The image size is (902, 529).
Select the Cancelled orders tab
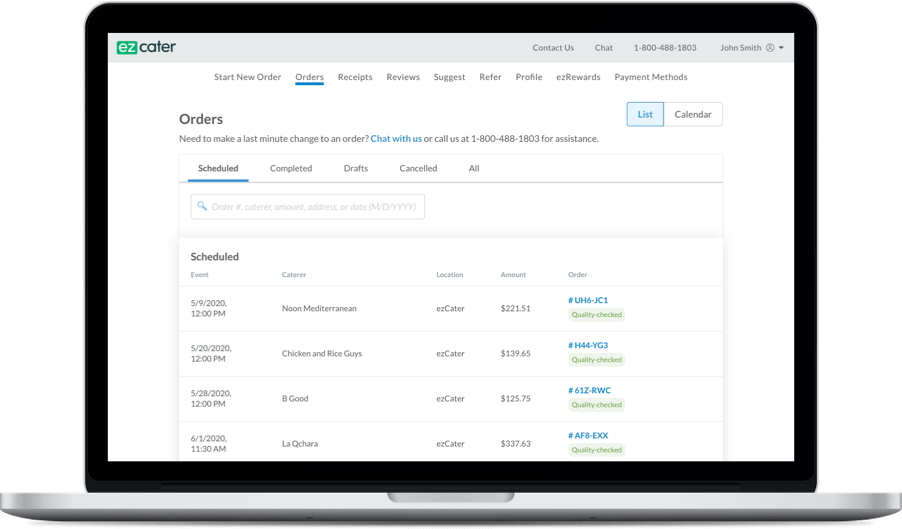418,168
